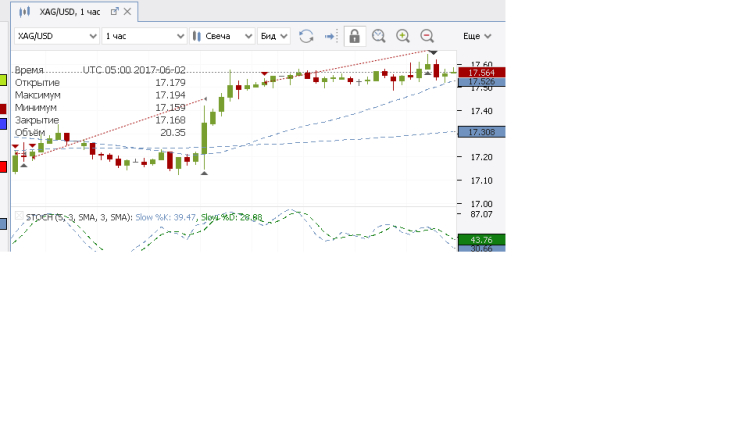Click the blue arrow shift-chart icon

tap(330, 36)
